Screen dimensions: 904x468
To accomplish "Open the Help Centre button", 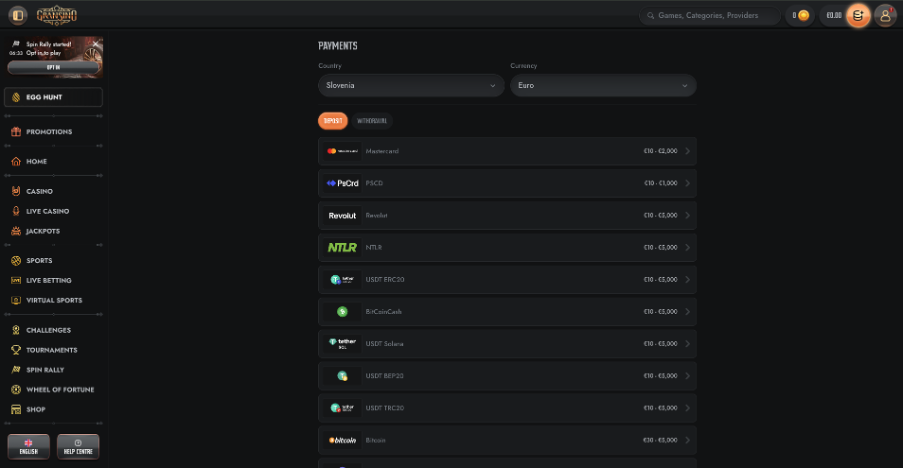I will click(78, 447).
